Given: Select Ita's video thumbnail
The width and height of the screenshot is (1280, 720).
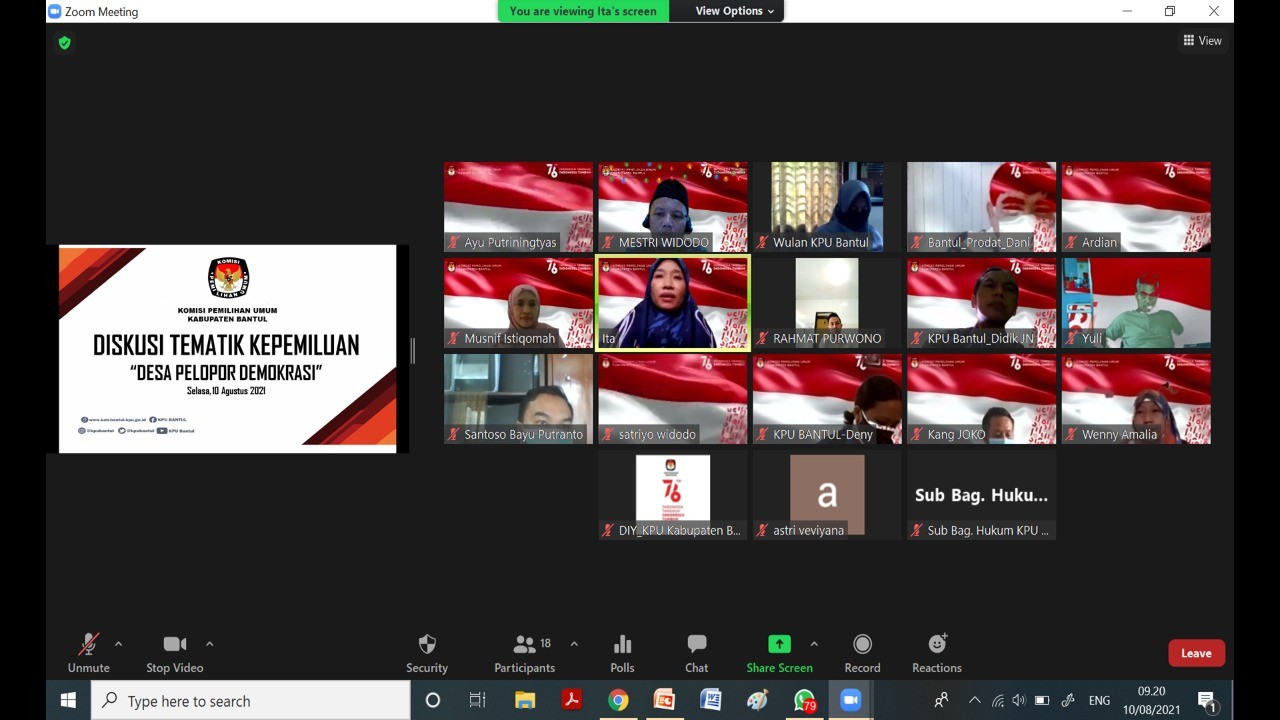Looking at the screenshot, I should click(x=672, y=303).
